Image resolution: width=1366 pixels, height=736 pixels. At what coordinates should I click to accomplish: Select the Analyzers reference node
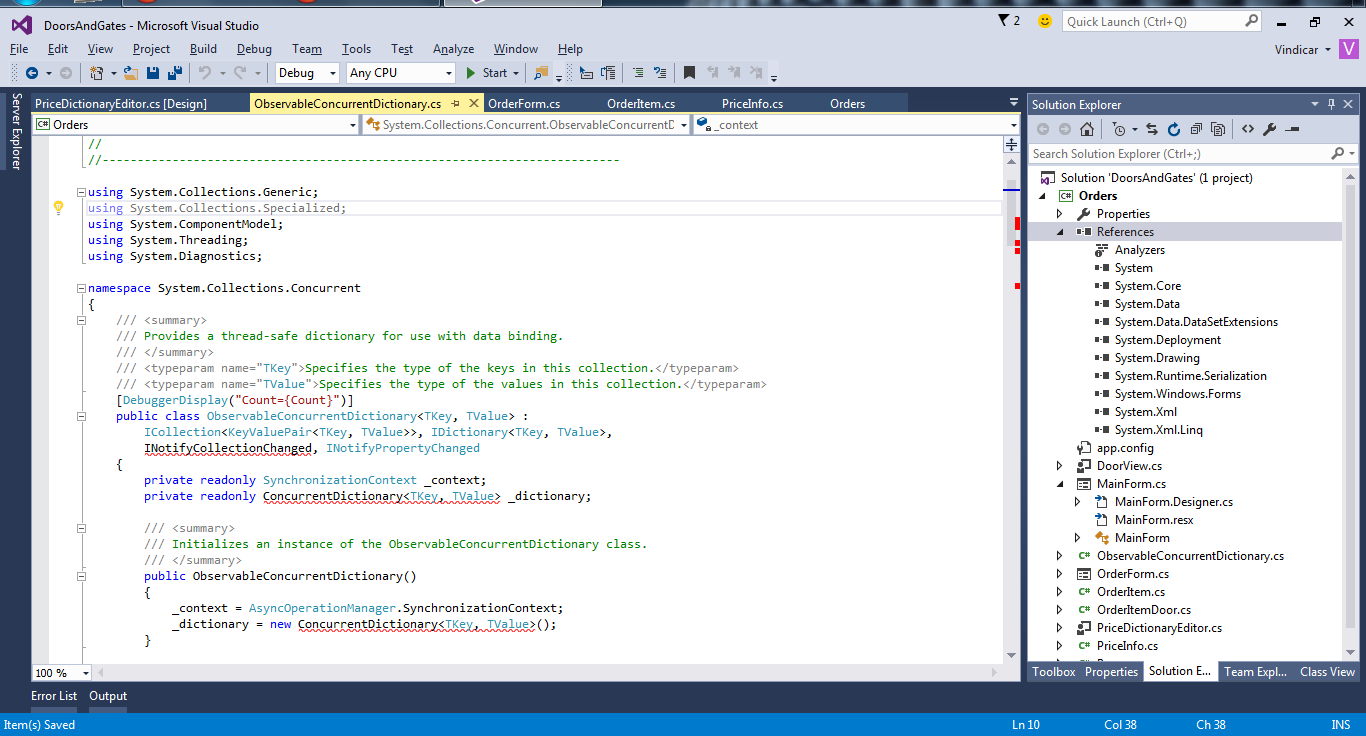(1139, 250)
